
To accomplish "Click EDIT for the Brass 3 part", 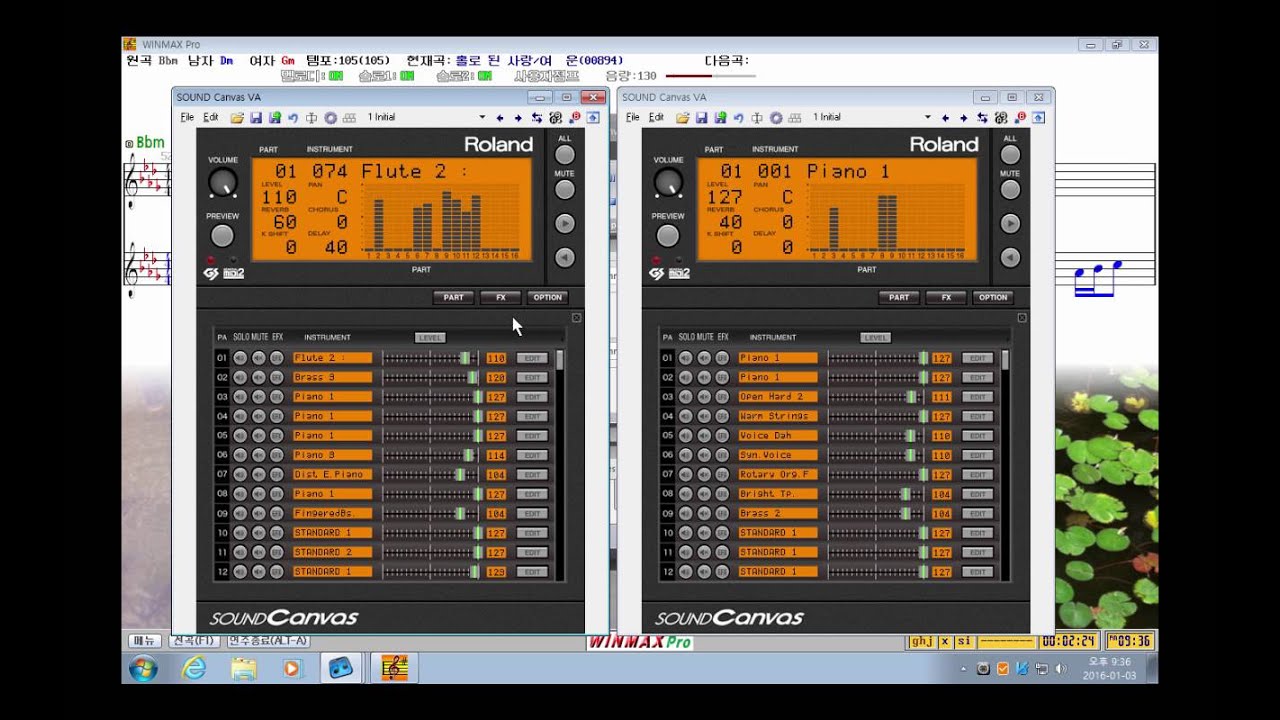I will click(532, 377).
